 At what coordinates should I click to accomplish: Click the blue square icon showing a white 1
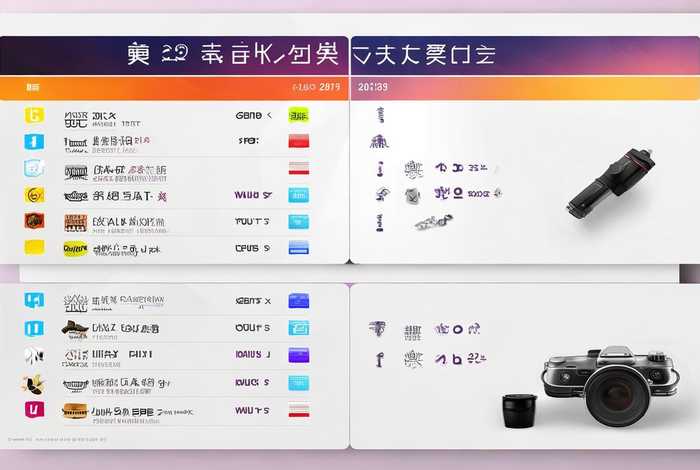[x=34, y=142]
